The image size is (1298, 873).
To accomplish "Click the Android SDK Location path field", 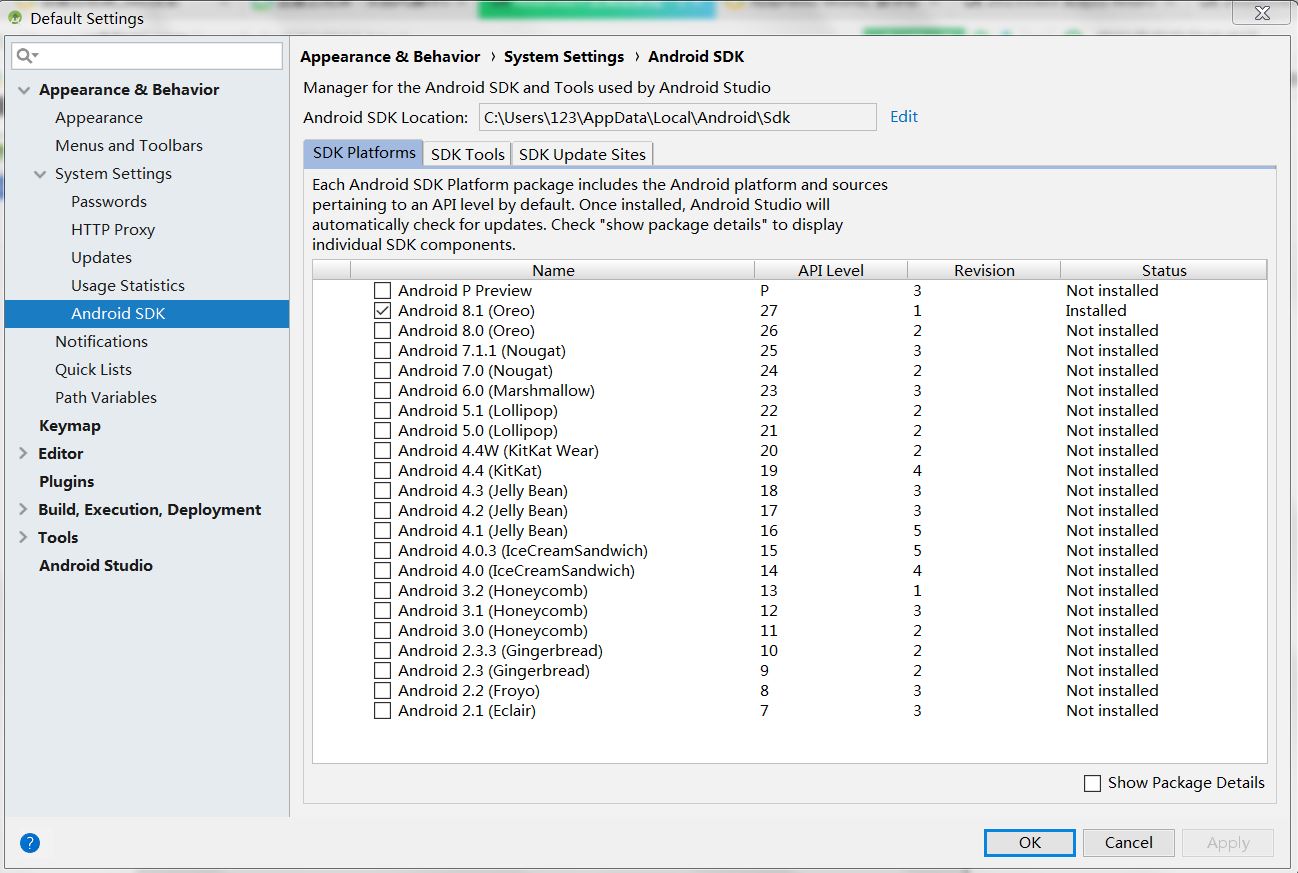I will [x=678, y=117].
